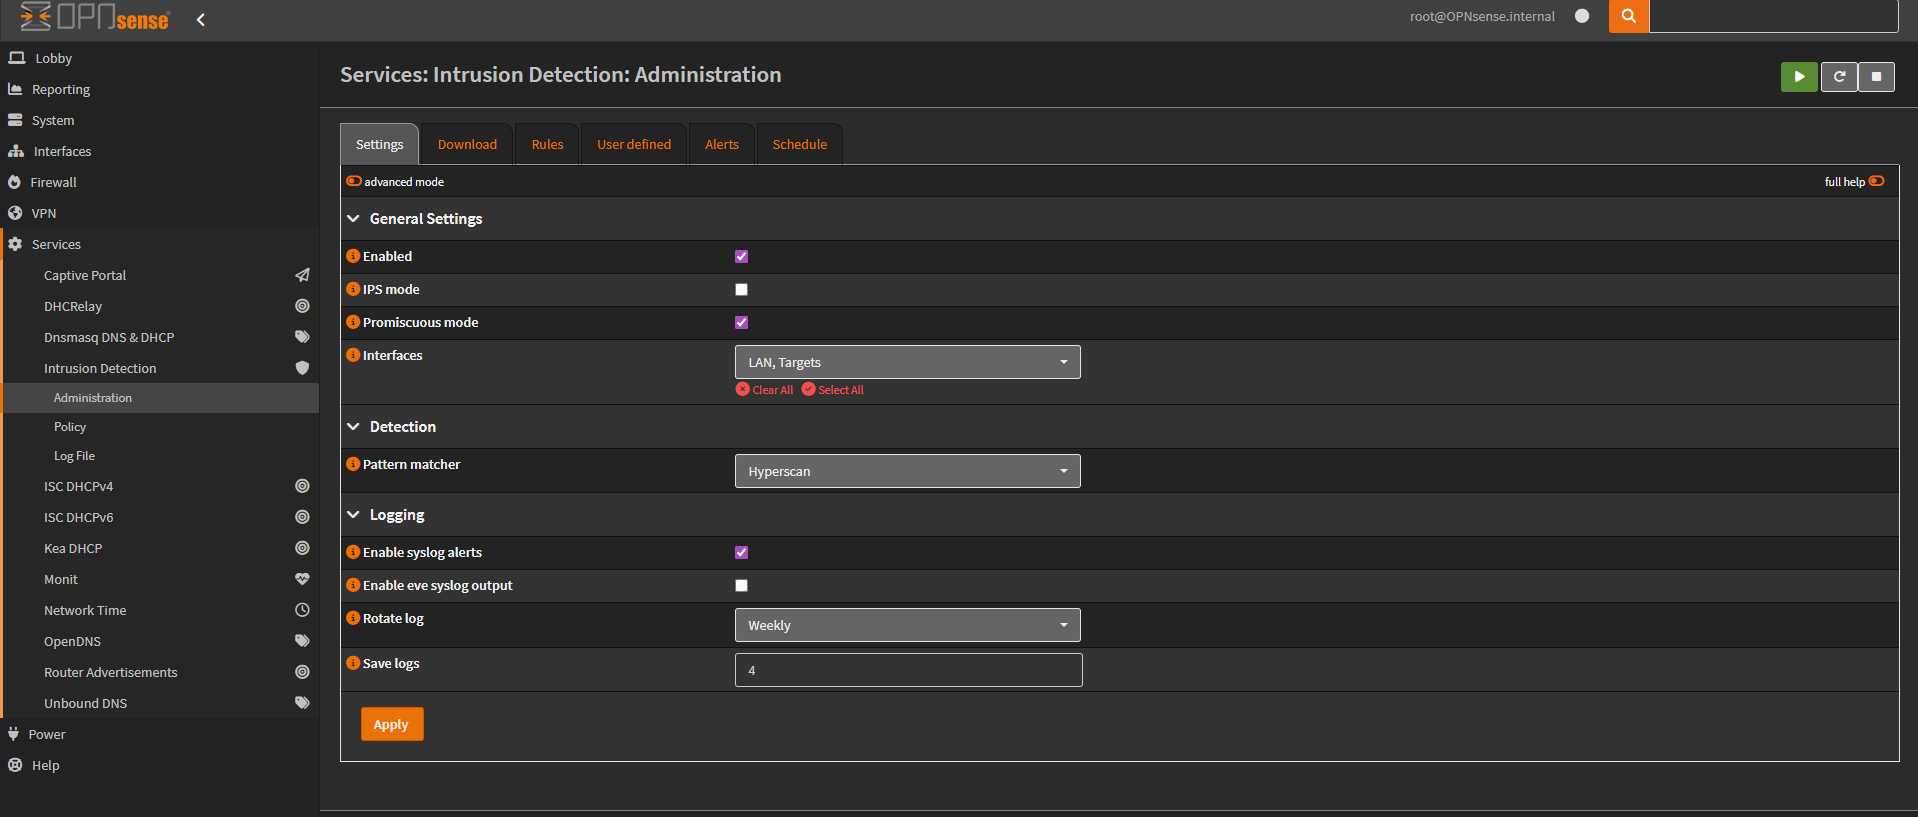Screen dimensions: 1918x817
Task: Click inside the Save logs field
Action: coord(907,670)
